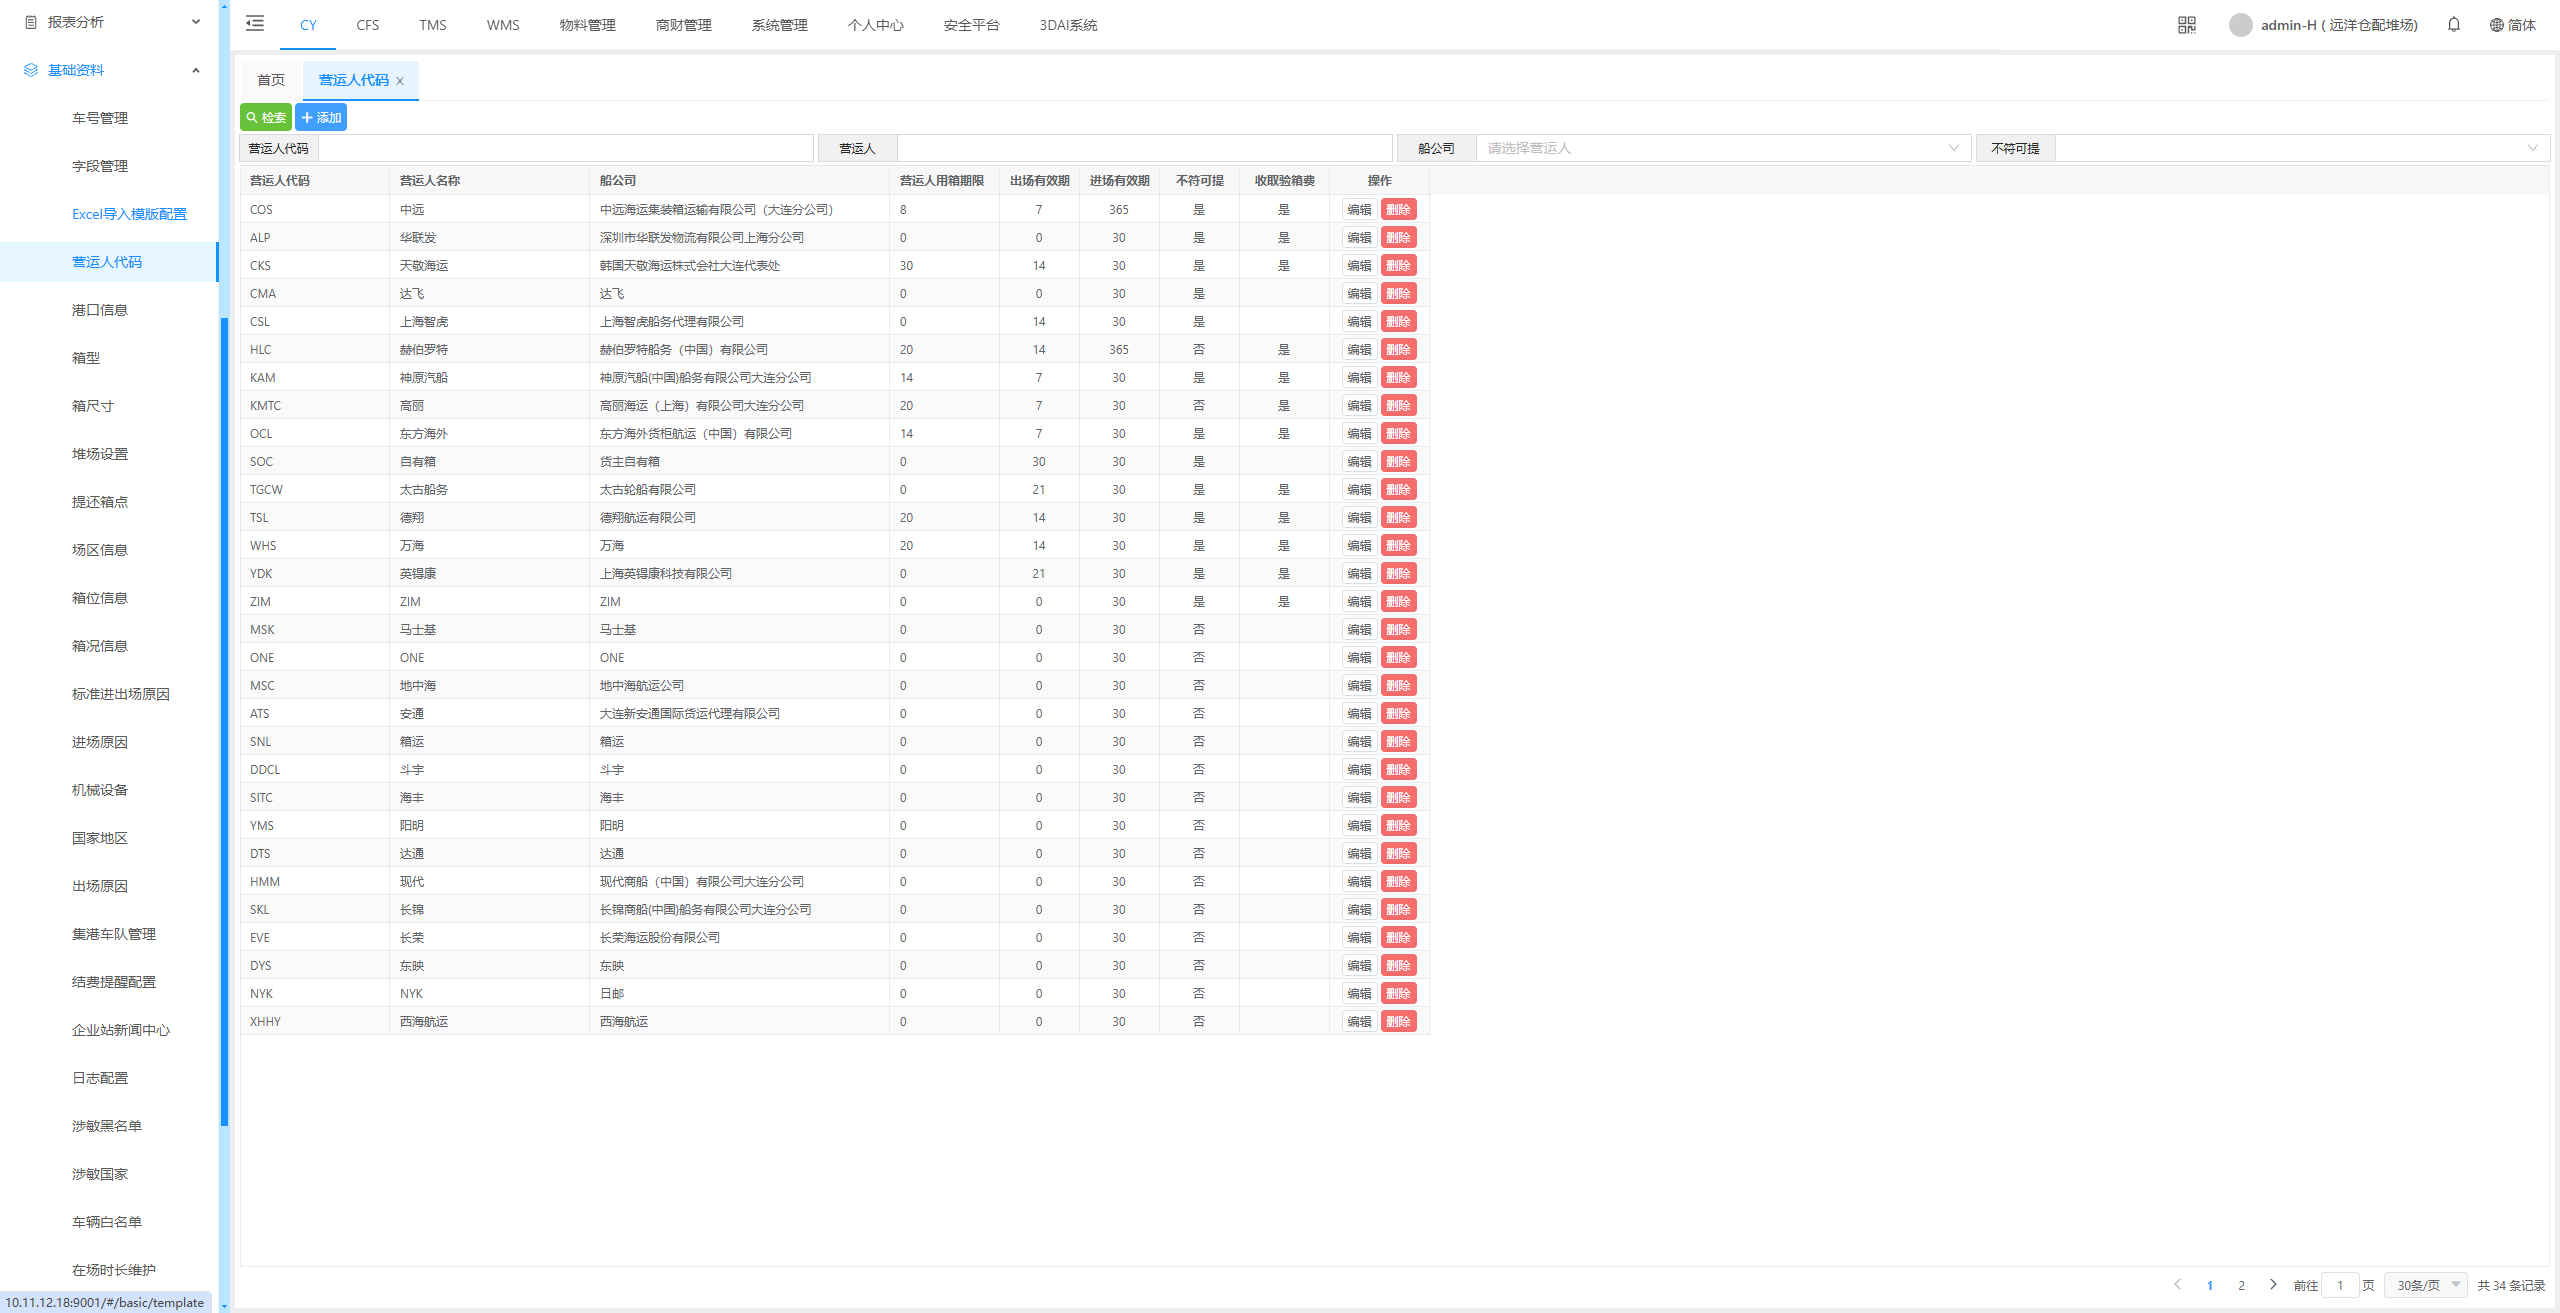The width and height of the screenshot is (2560, 1313).
Task: Open 港口信息 in the sidebar
Action: pyautogui.click(x=100, y=310)
